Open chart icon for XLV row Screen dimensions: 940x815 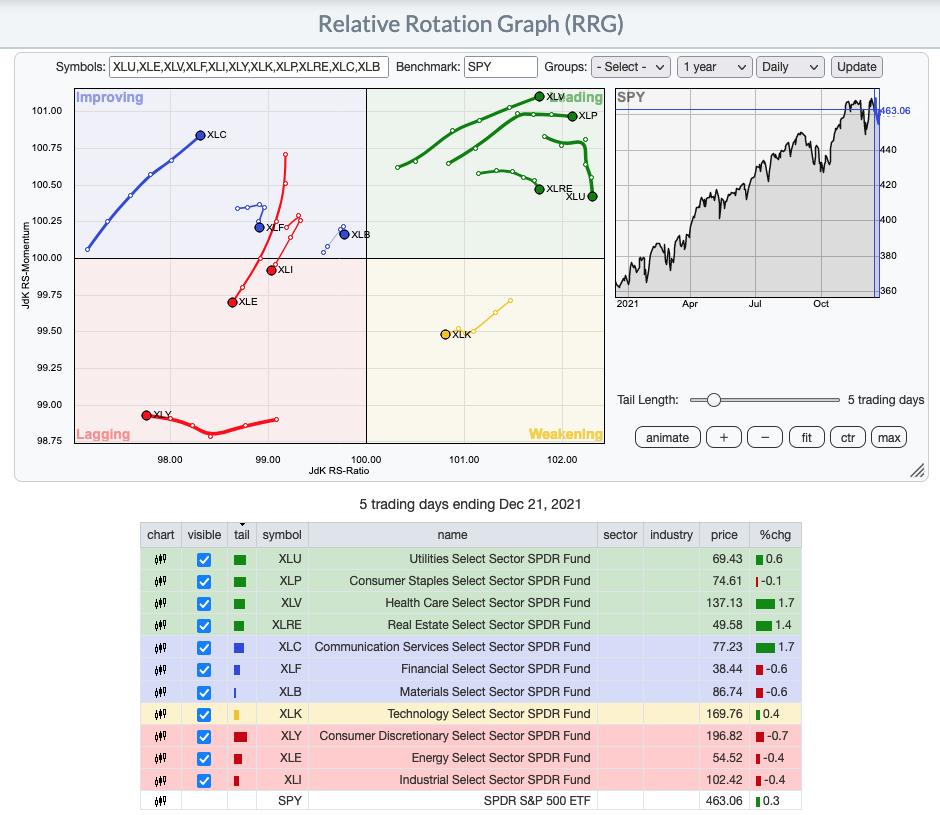coord(160,603)
